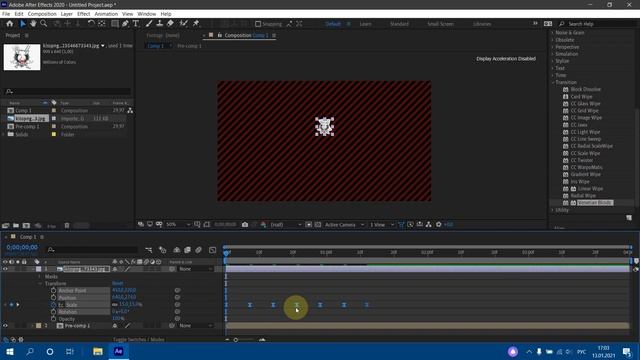
Task: Select the Rotation tool
Action: click(91, 24)
